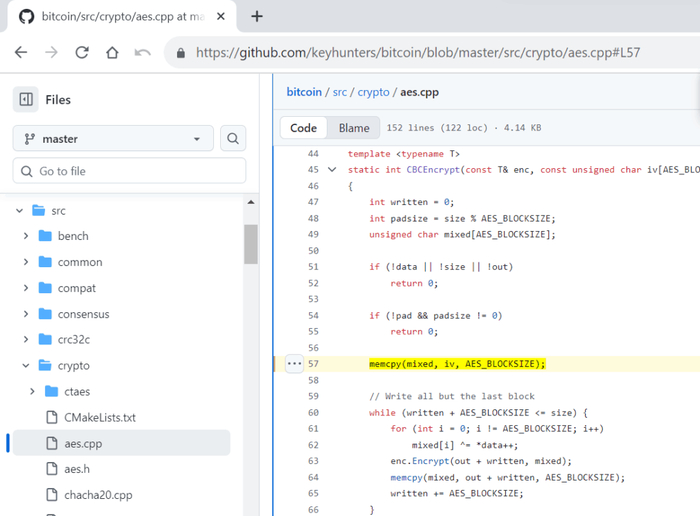Reload the page with refresh icon
The height and width of the screenshot is (516, 700).
[82, 53]
